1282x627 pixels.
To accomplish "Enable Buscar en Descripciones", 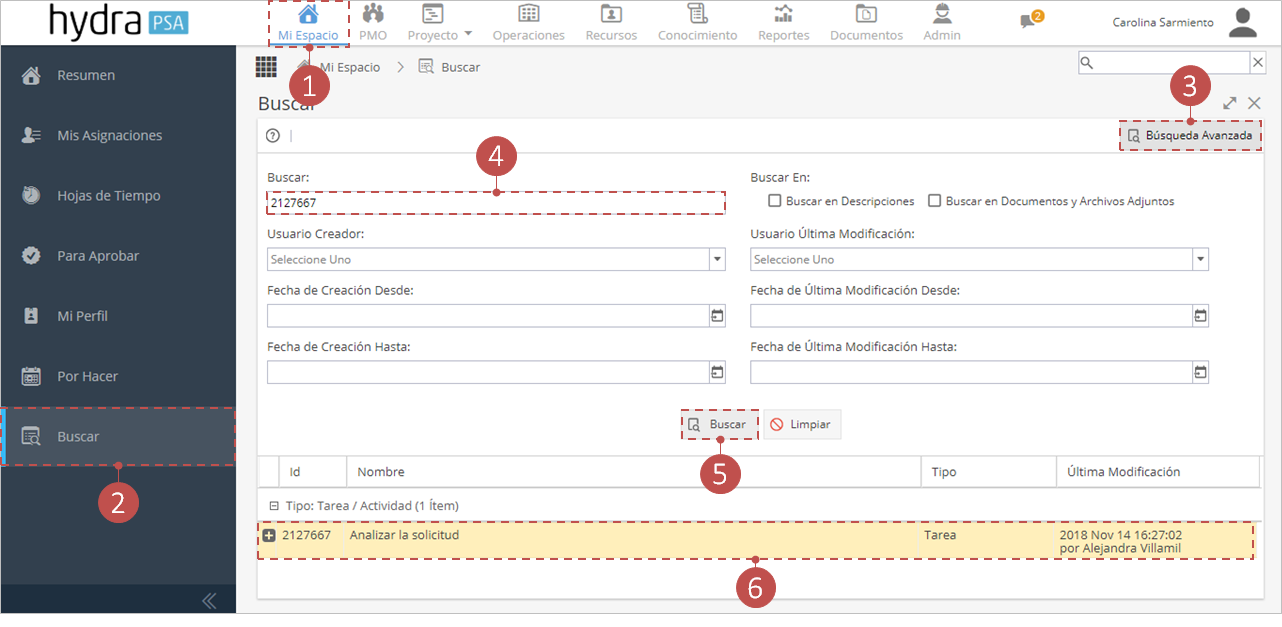I will [x=774, y=200].
